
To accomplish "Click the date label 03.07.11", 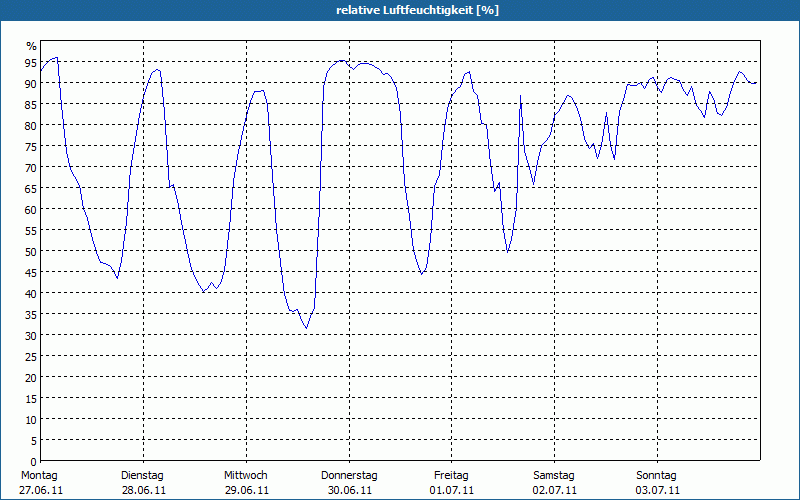I will [x=658, y=491].
